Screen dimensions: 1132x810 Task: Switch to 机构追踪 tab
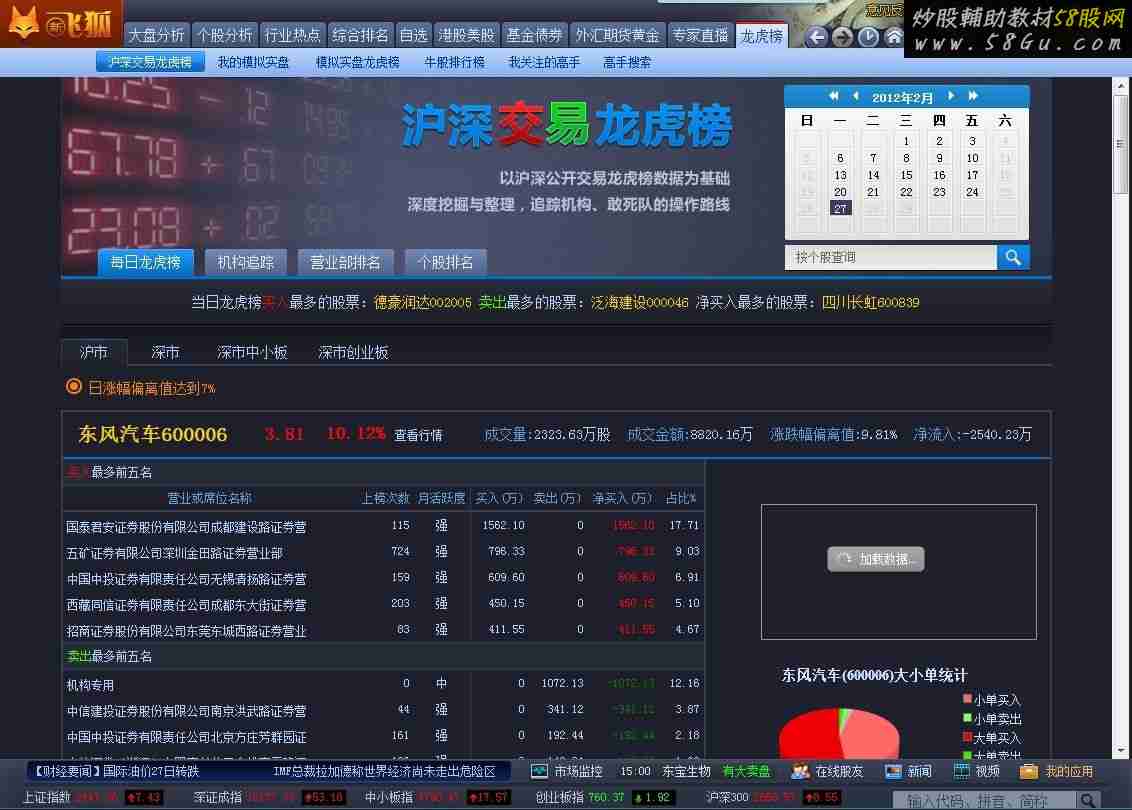pos(245,262)
